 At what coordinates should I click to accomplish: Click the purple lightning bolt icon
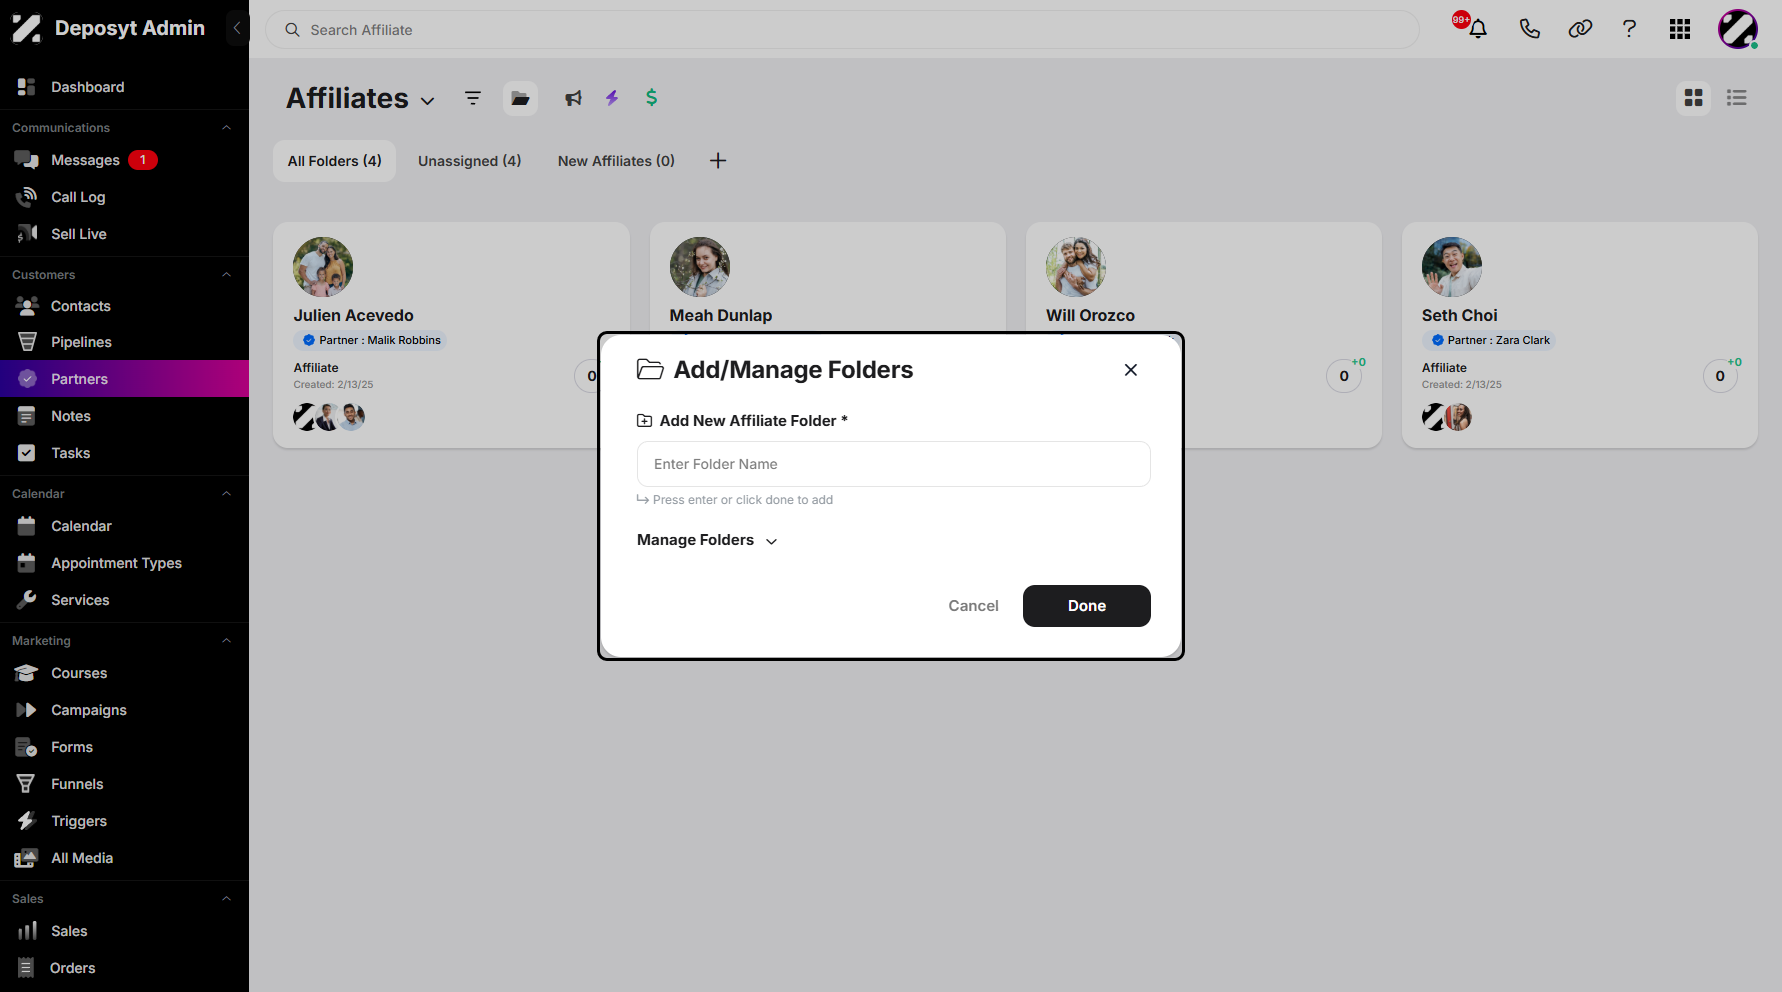pos(612,98)
